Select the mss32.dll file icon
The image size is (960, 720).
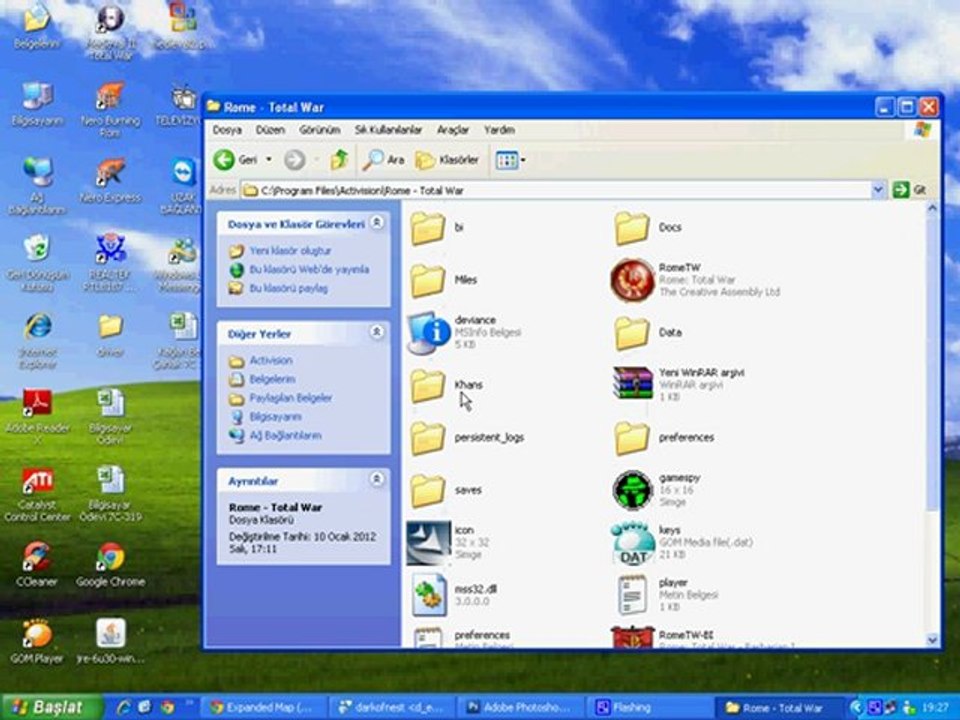tap(429, 594)
